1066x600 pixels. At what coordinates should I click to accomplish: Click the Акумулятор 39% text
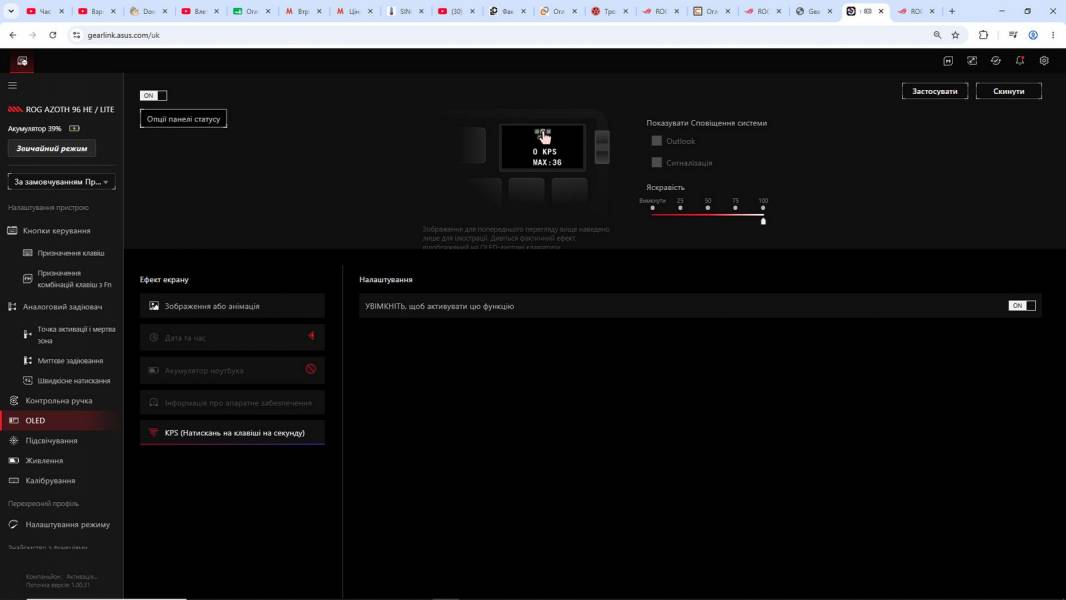[35, 128]
